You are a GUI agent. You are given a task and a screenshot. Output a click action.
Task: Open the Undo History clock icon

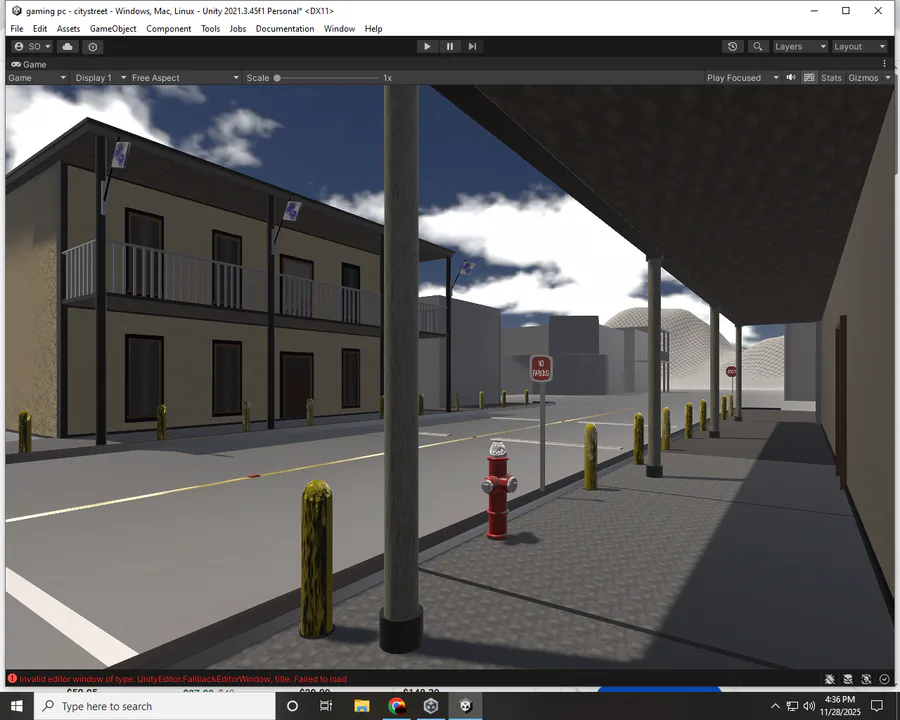(x=732, y=47)
